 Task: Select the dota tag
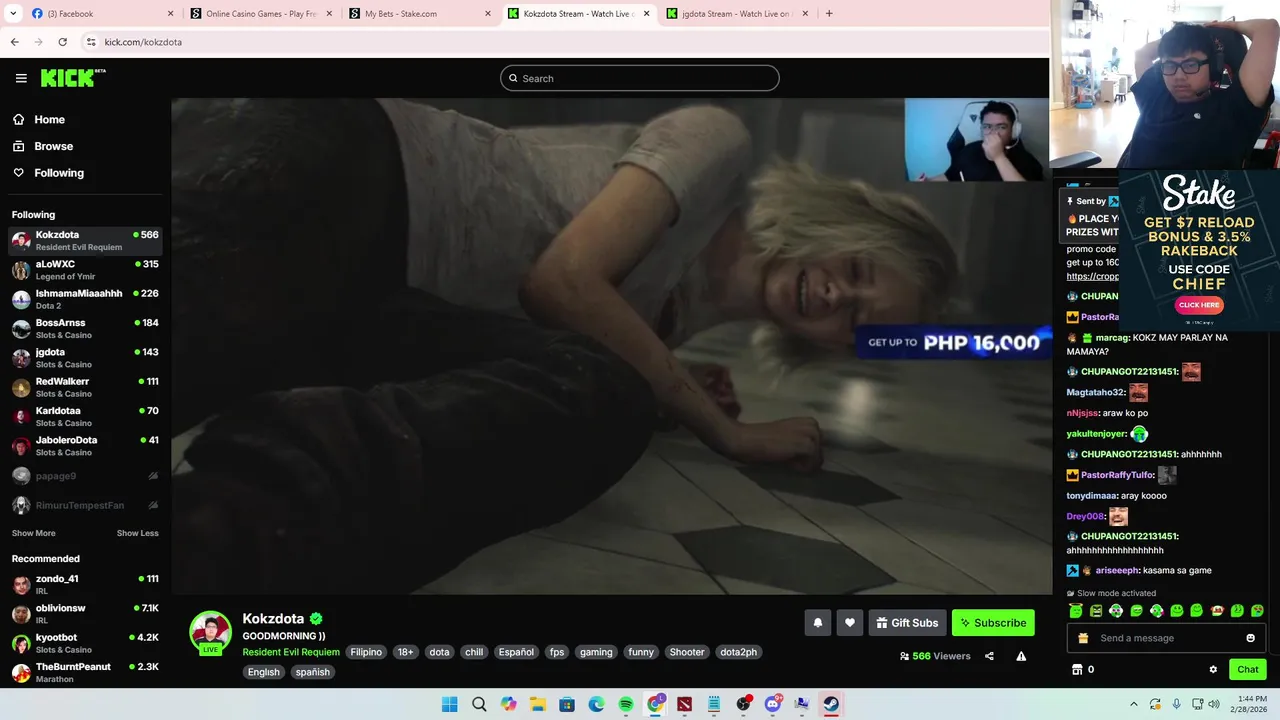tap(439, 652)
